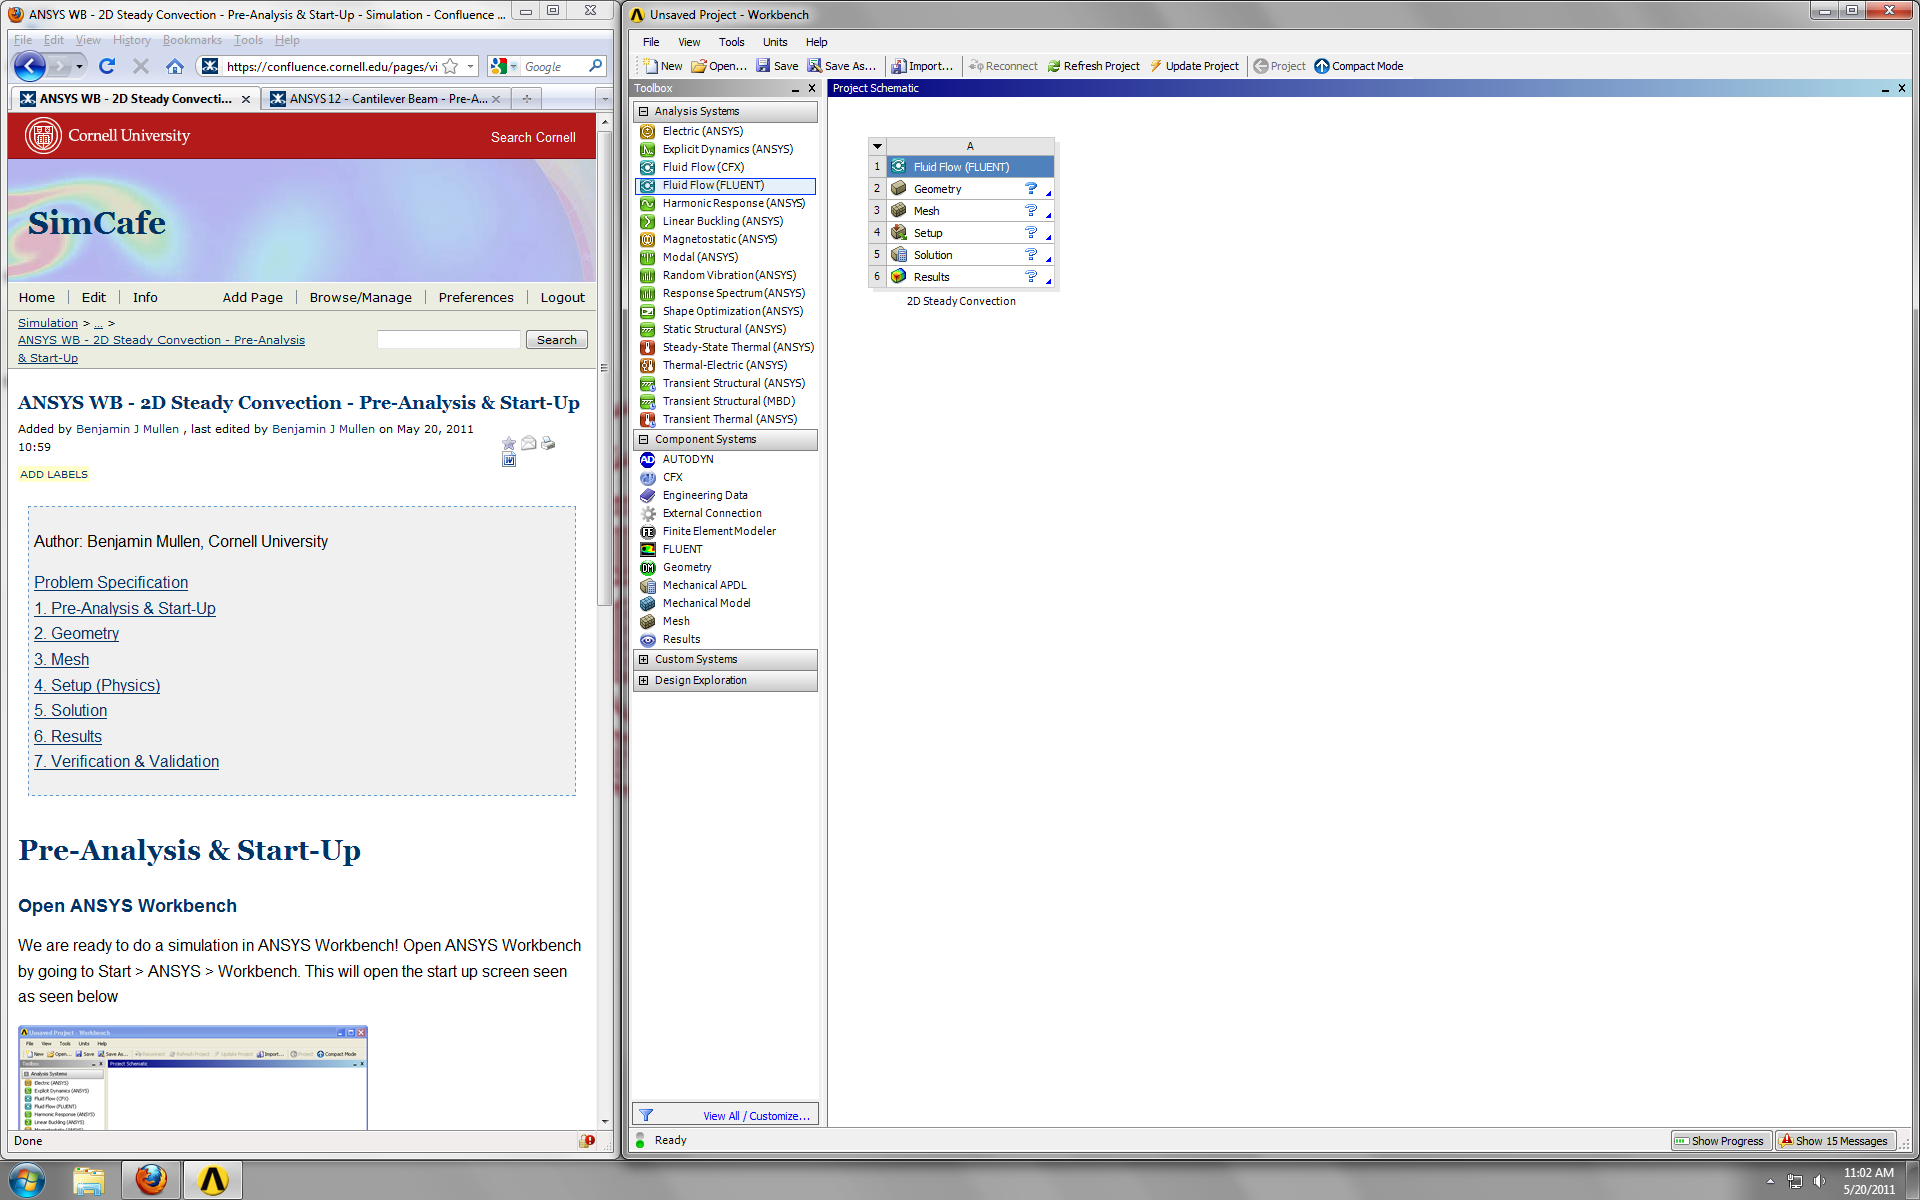
Task: Select Transient Thermal (ANSYS) in toolbox
Action: point(729,419)
